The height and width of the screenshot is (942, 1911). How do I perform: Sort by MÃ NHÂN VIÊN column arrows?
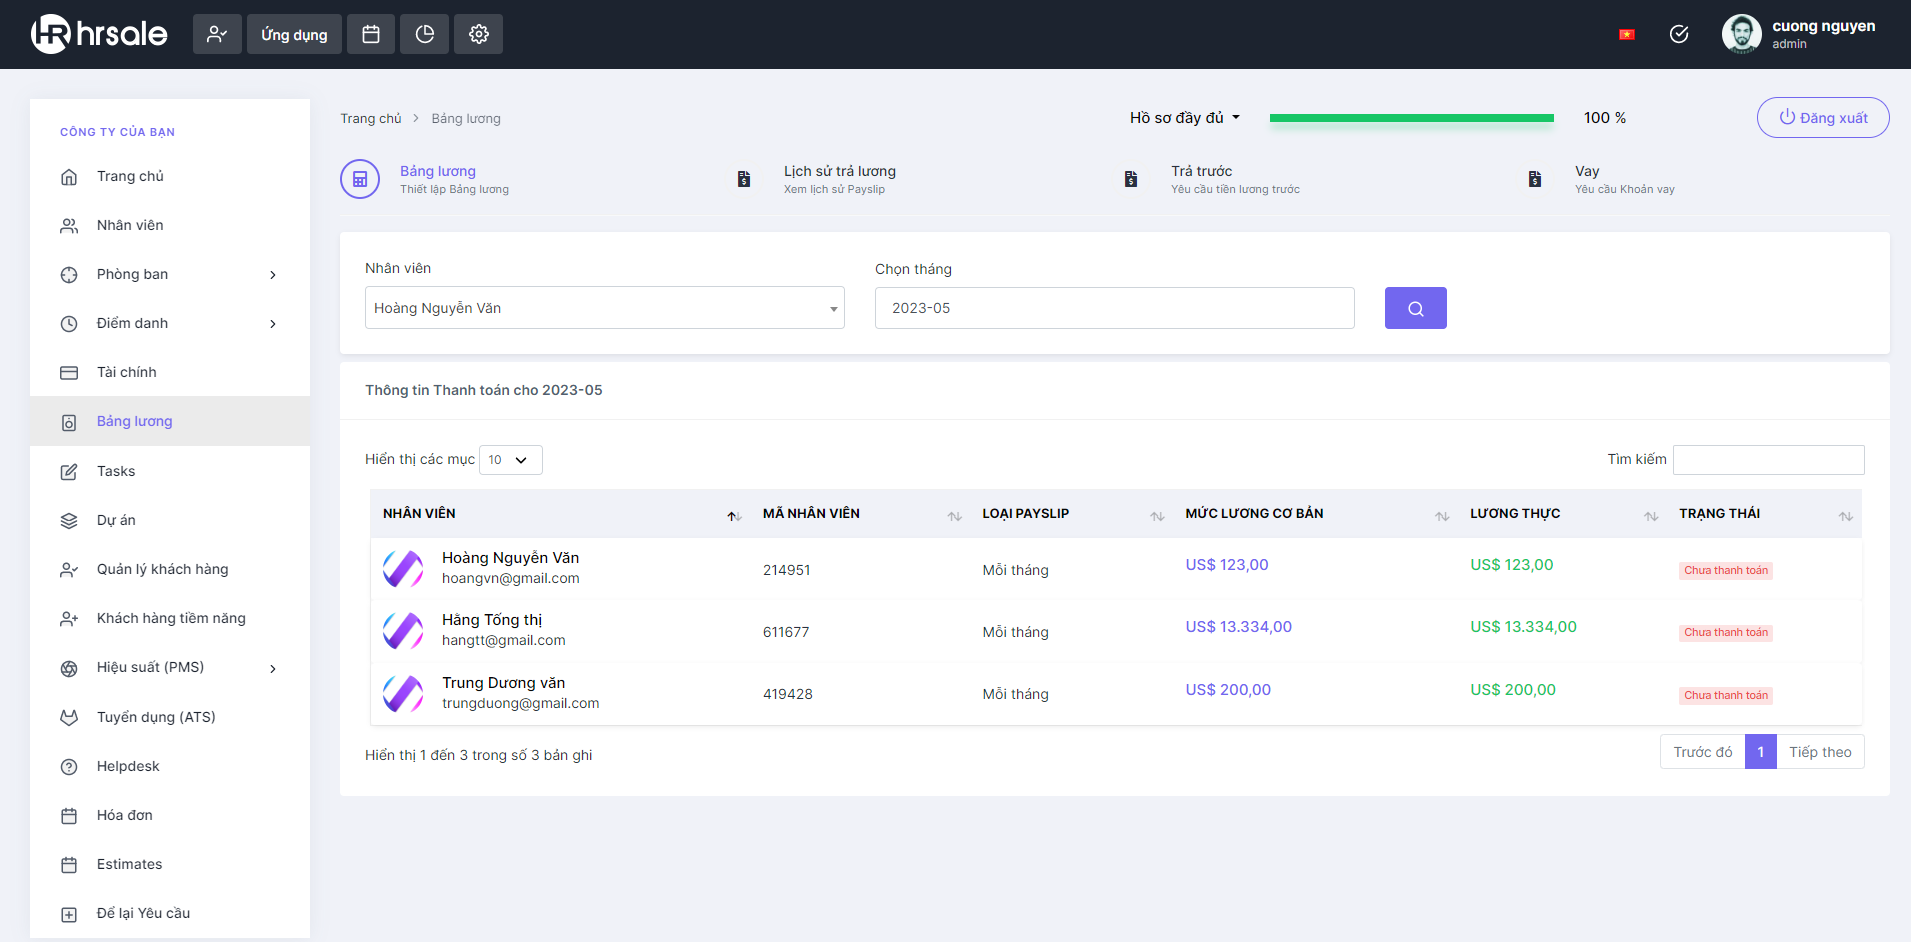click(955, 516)
